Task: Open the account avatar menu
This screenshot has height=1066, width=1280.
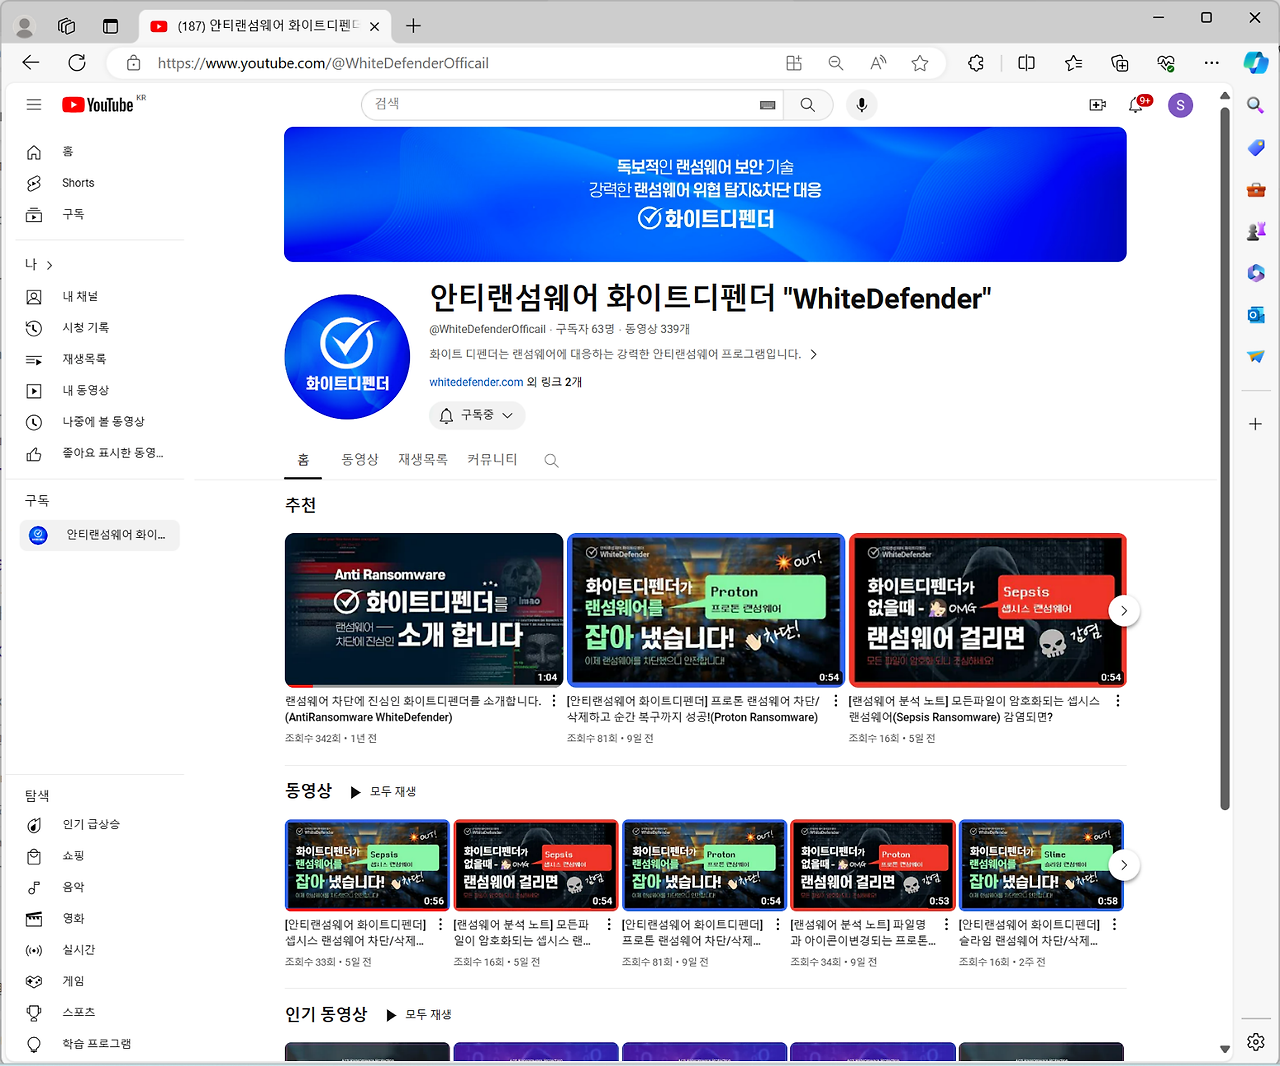Action: (1181, 104)
